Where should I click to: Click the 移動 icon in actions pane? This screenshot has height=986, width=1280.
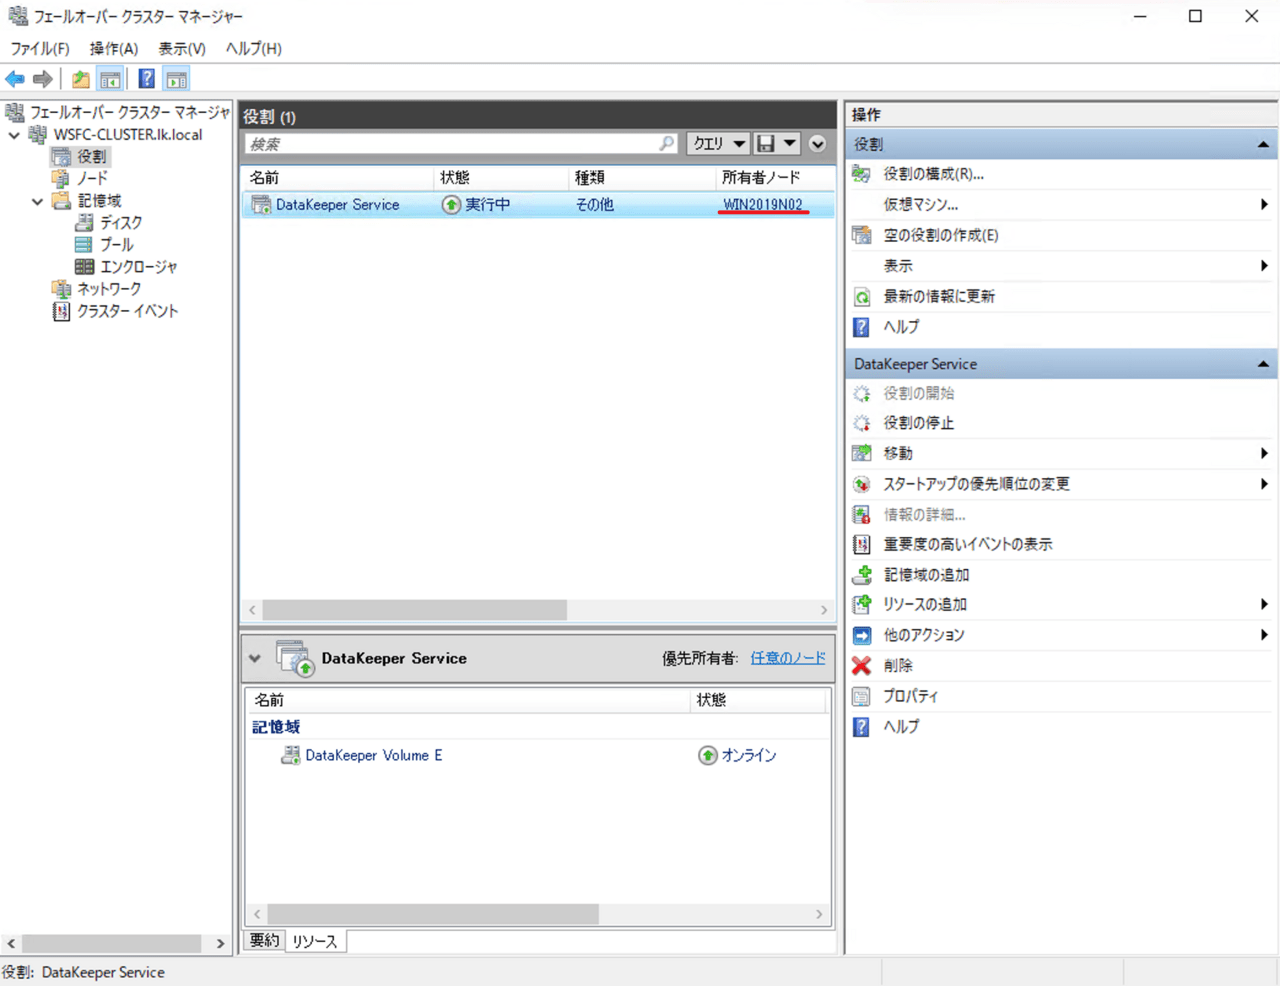coord(861,453)
